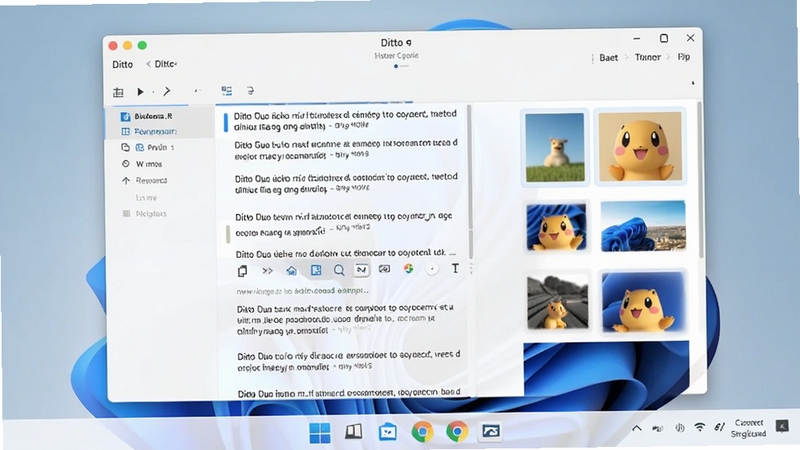Select the clip entry starting 'Ditto Duo tulo'
The width and height of the screenshot is (800, 450).
tap(346, 149)
